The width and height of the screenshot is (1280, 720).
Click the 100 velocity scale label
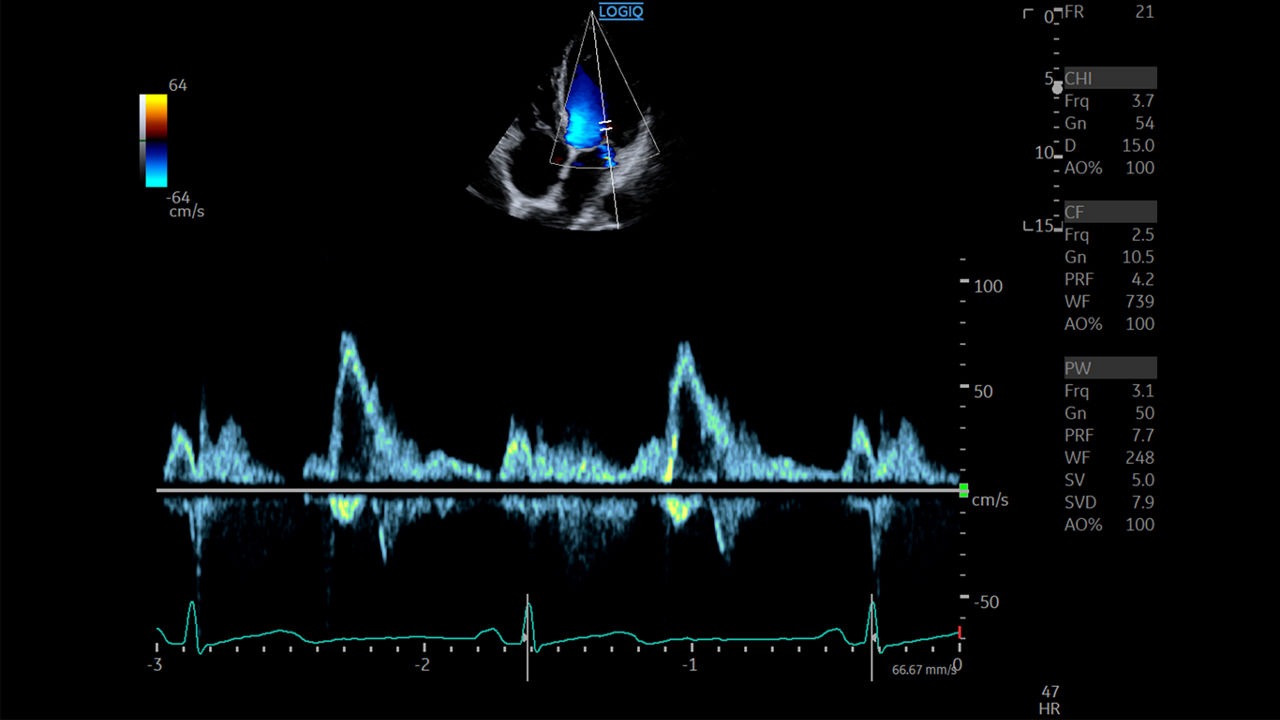coord(988,286)
